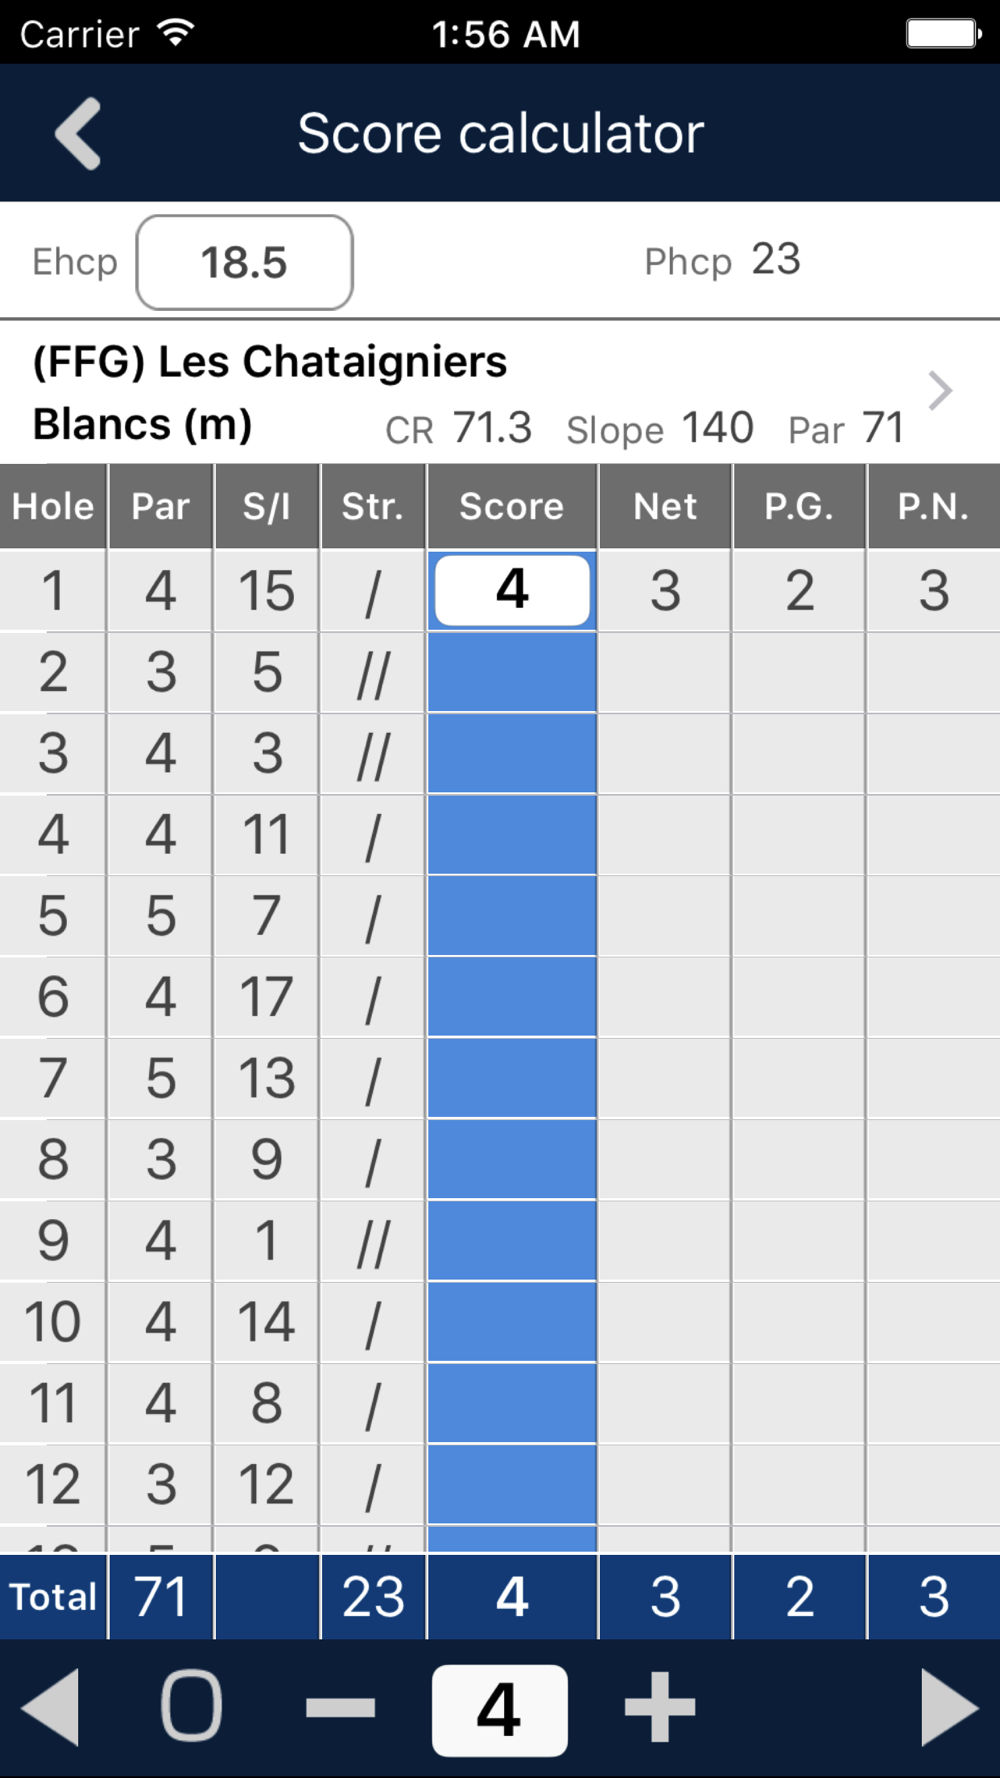
Task: Go back using the top-left chevron
Action: pyautogui.click(x=78, y=134)
